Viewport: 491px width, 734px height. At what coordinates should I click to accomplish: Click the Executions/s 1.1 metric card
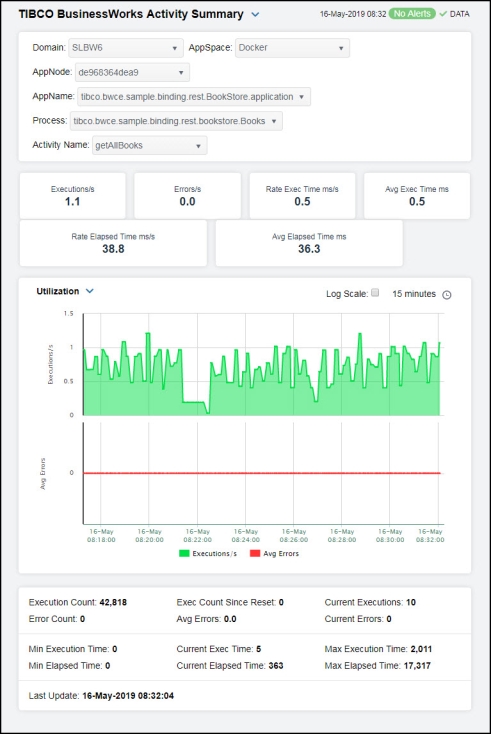(73, 196)
